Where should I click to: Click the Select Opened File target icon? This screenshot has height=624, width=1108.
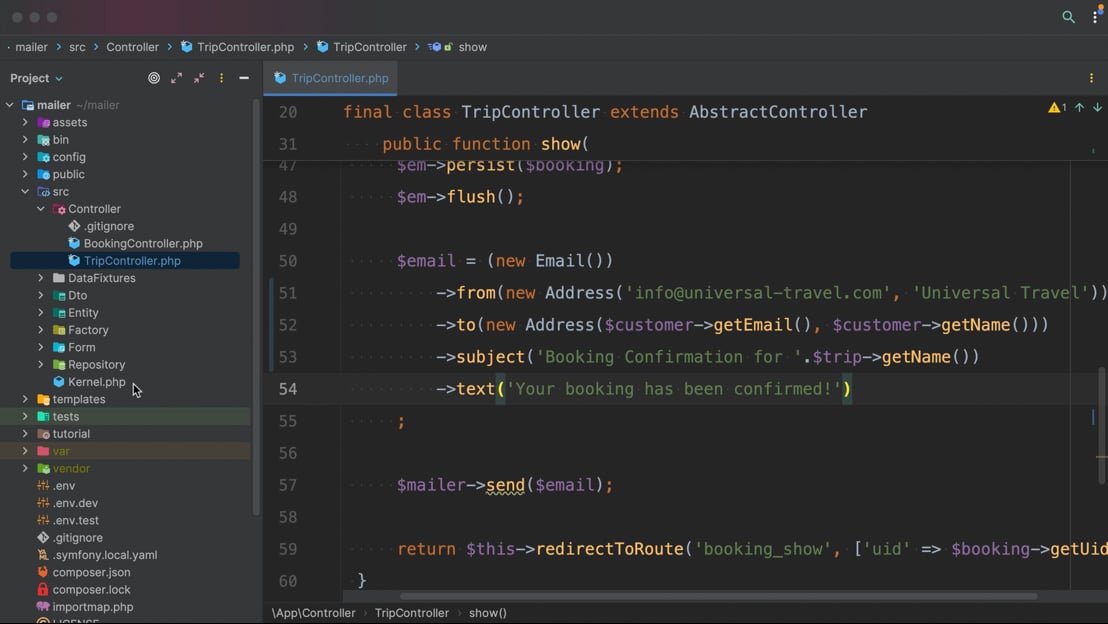coord(153,78)
